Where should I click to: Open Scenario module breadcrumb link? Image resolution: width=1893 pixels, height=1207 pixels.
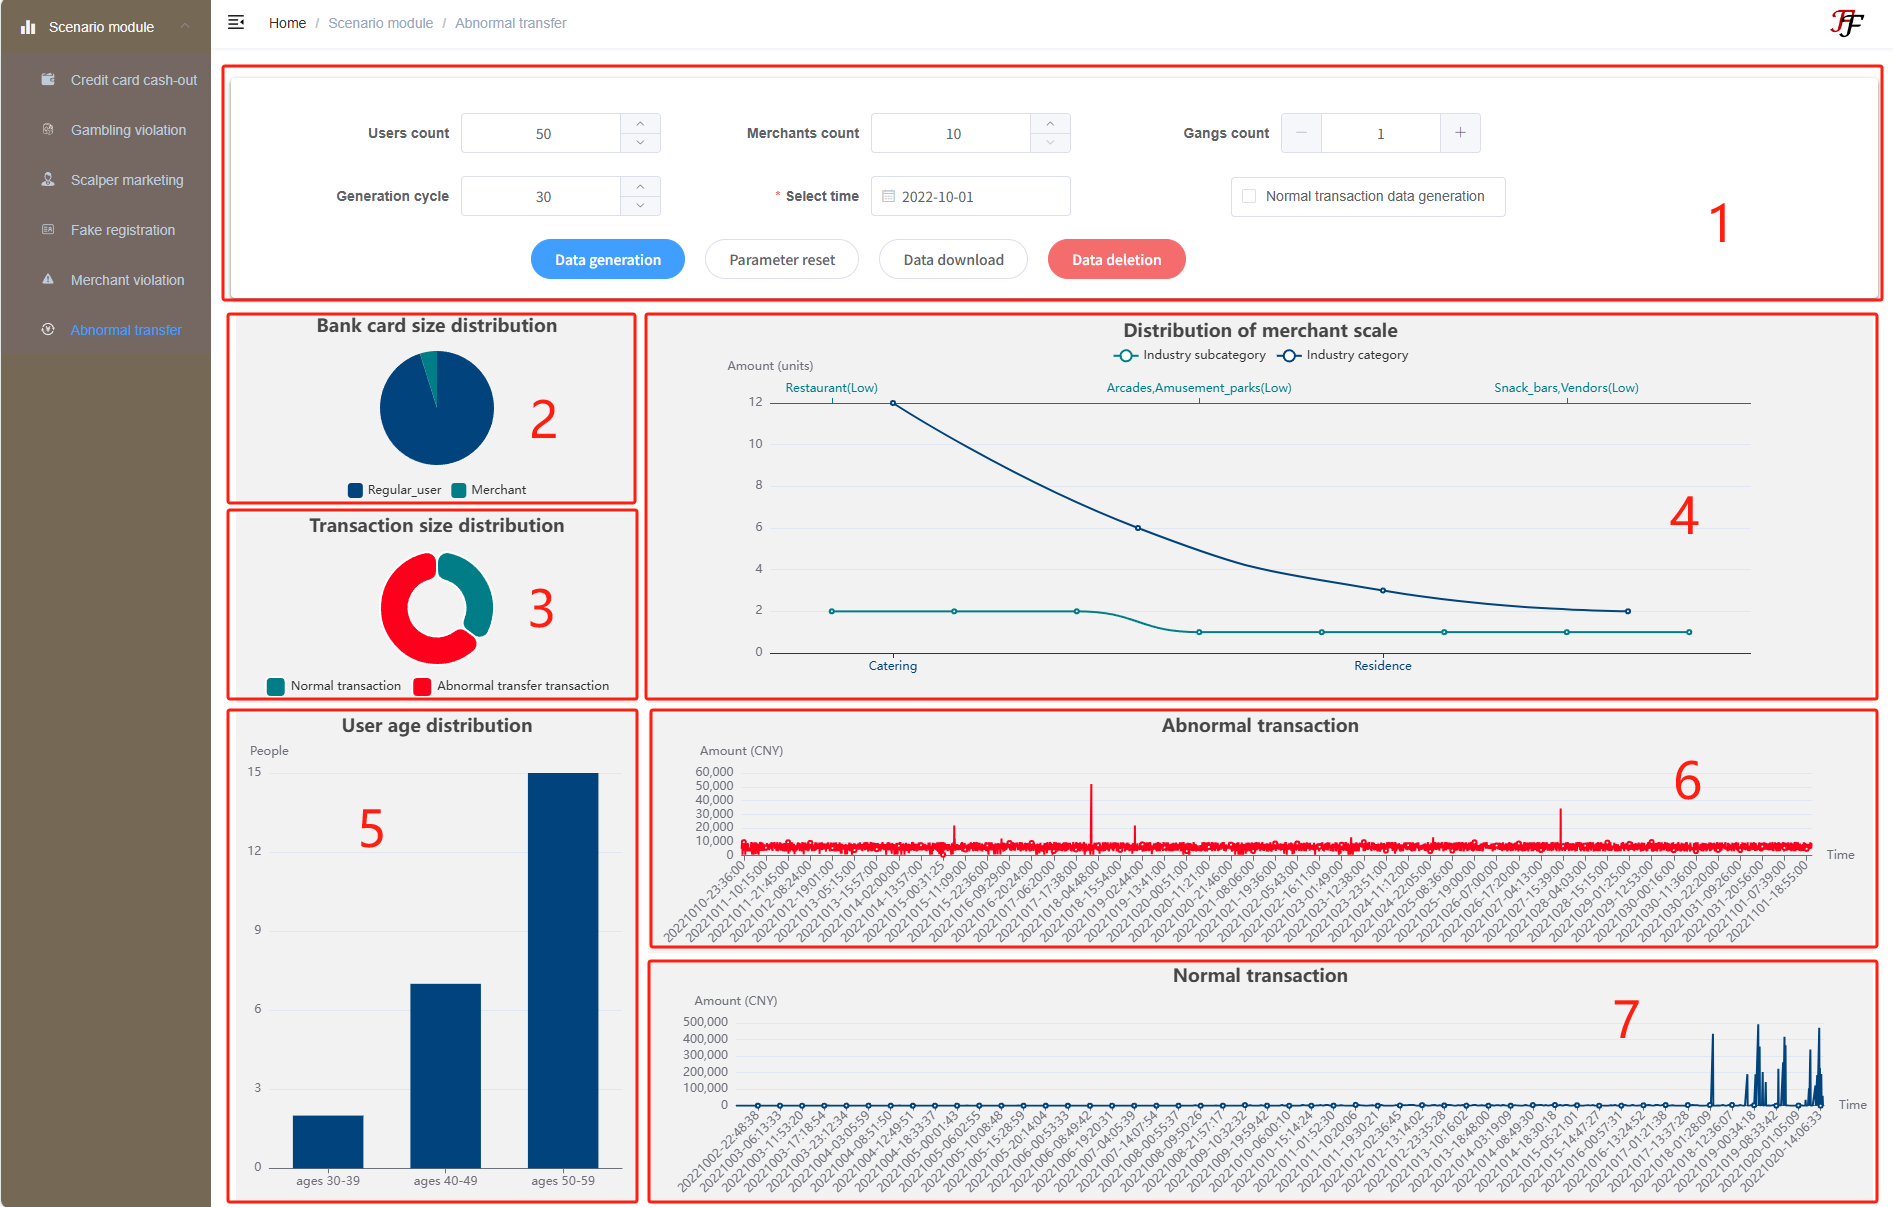point(380,23)
